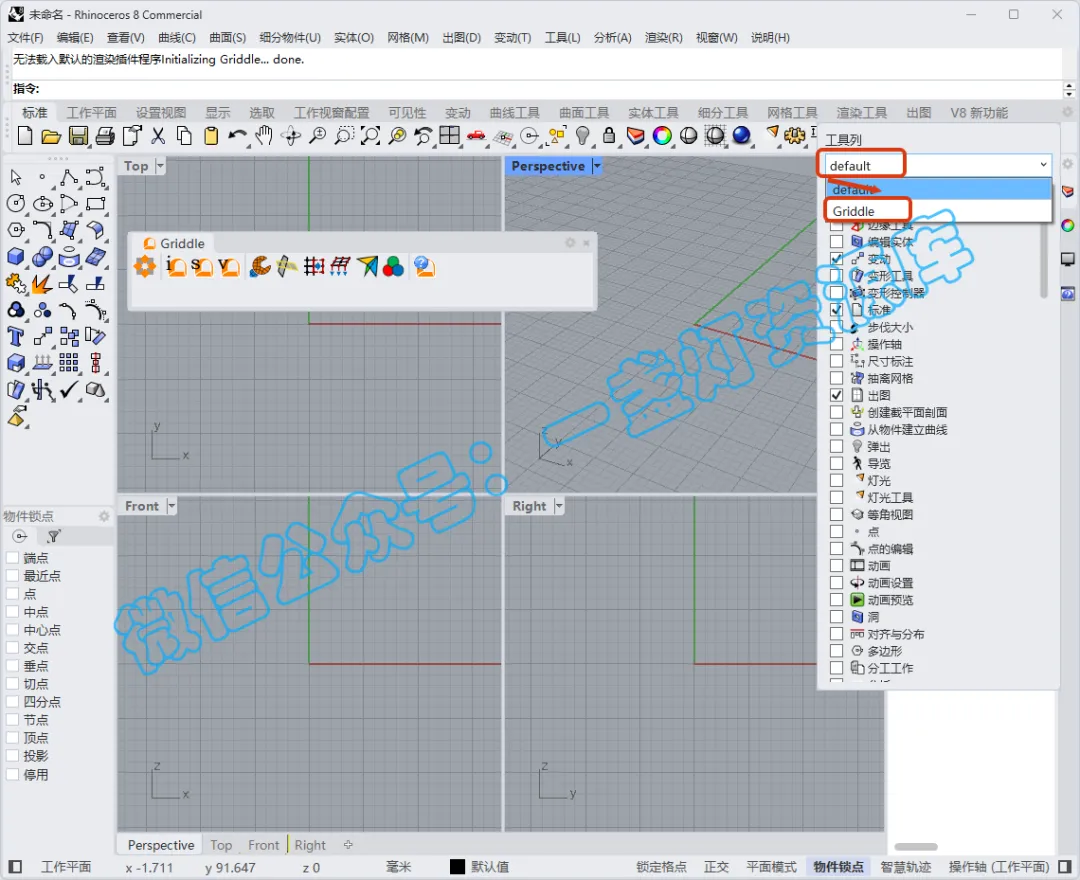Switch to the 曲线工具 toolbar tab

(515, 113)
